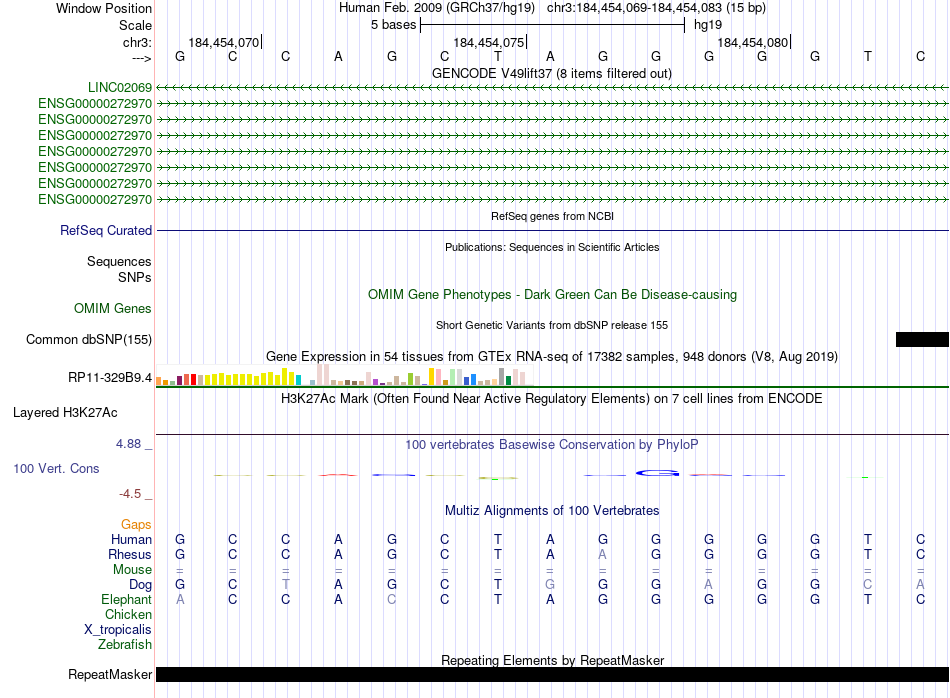Click the Short Genetic Variants dbSNP title
950x698 pixels.
pos(552,325)
